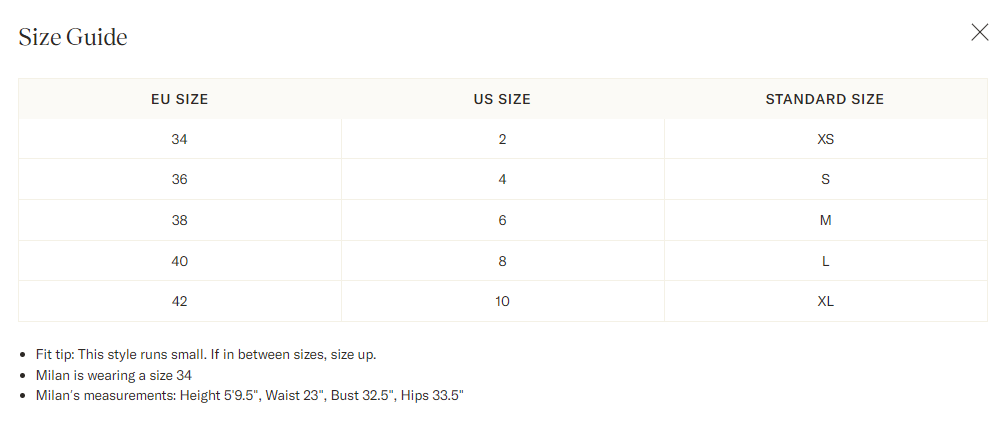Select EU size 40 cell
1000x448 pixels.
point(180,261)
